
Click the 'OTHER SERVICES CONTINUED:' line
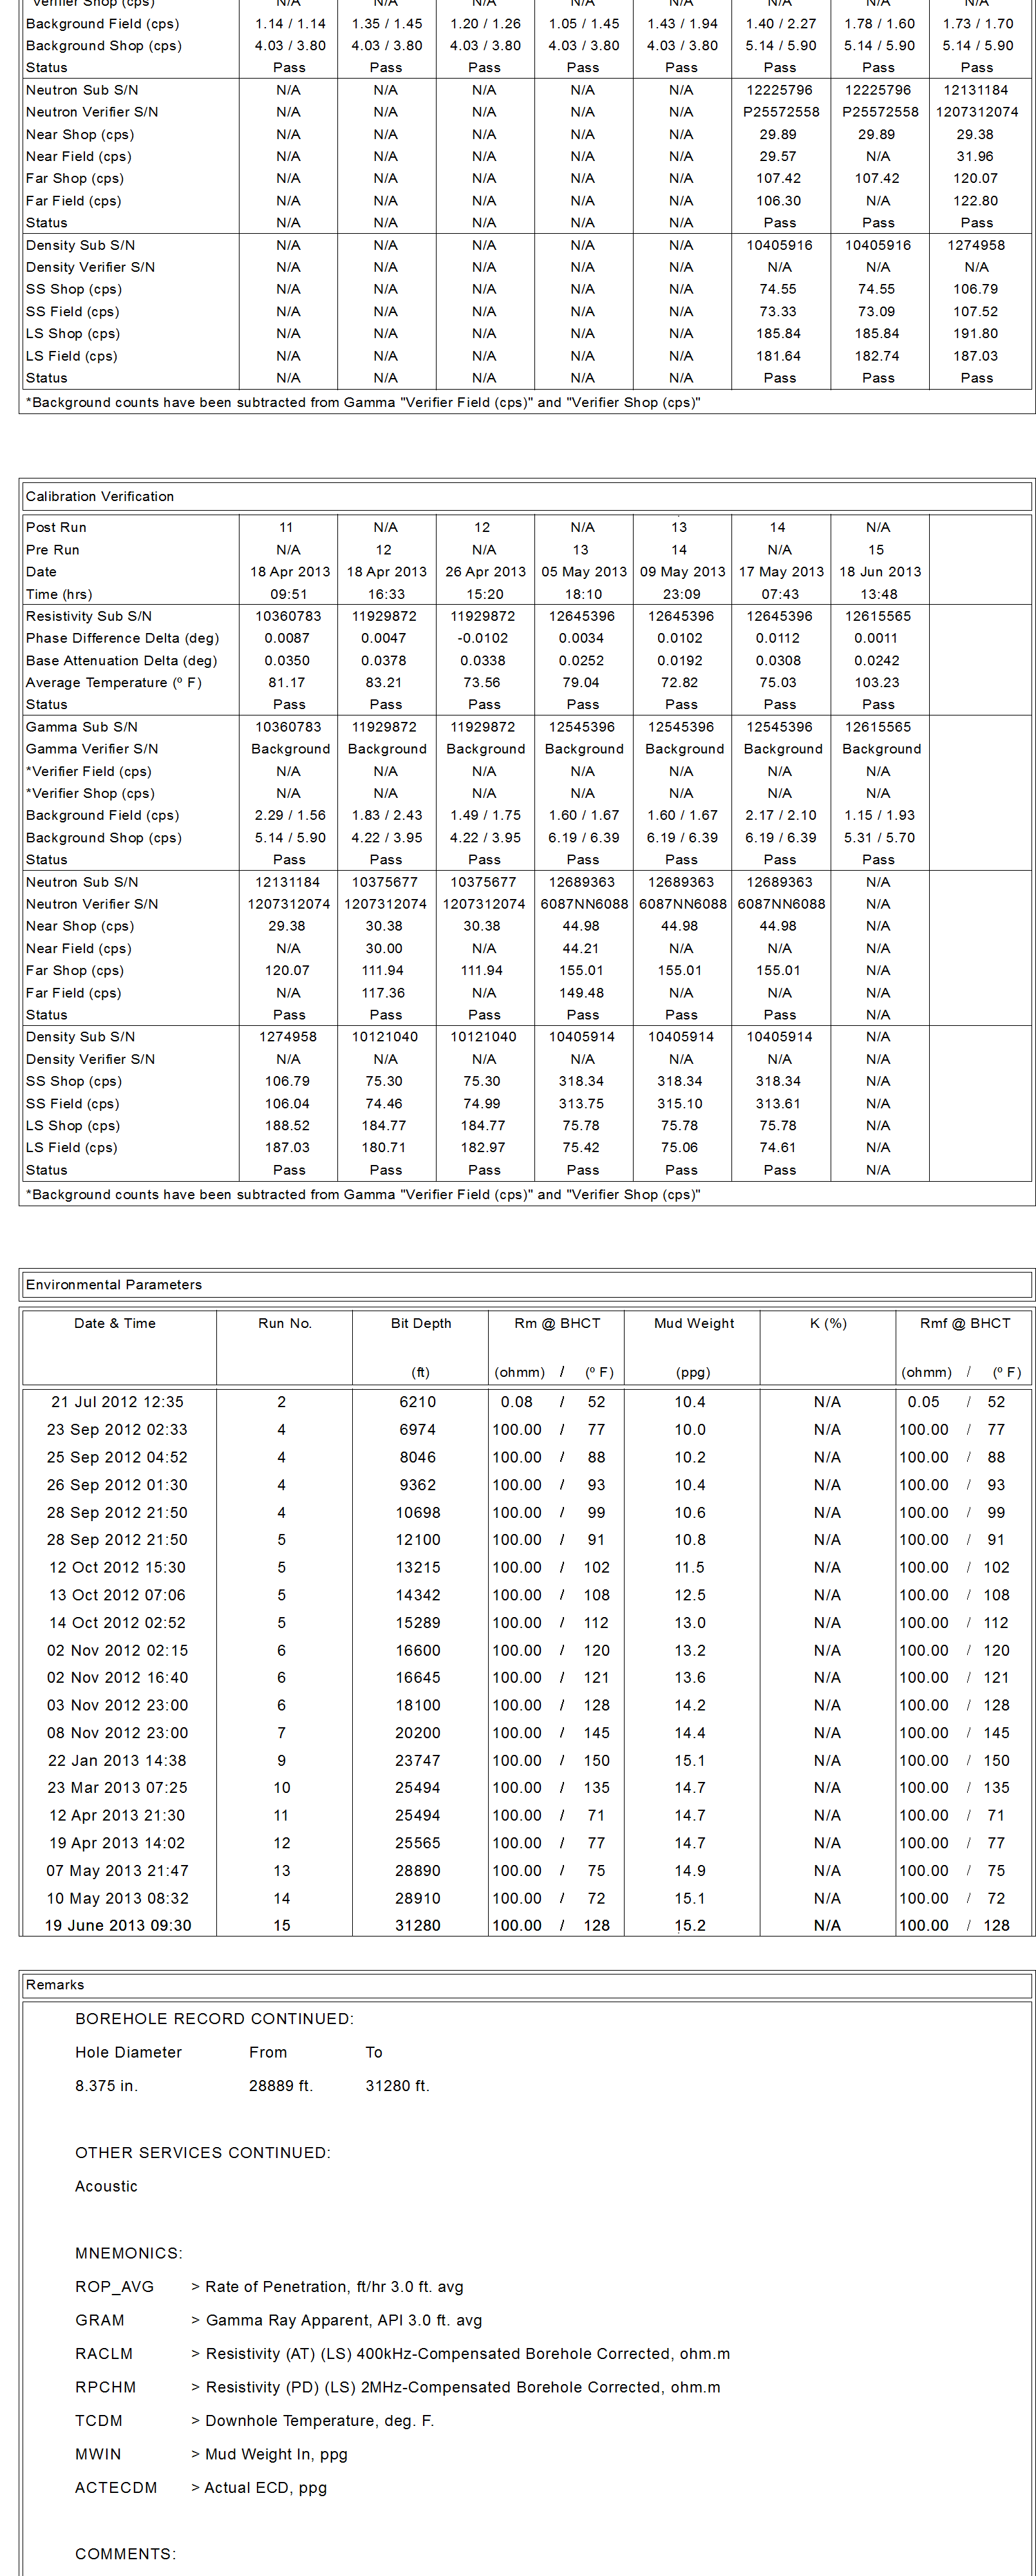(203, 2152)
